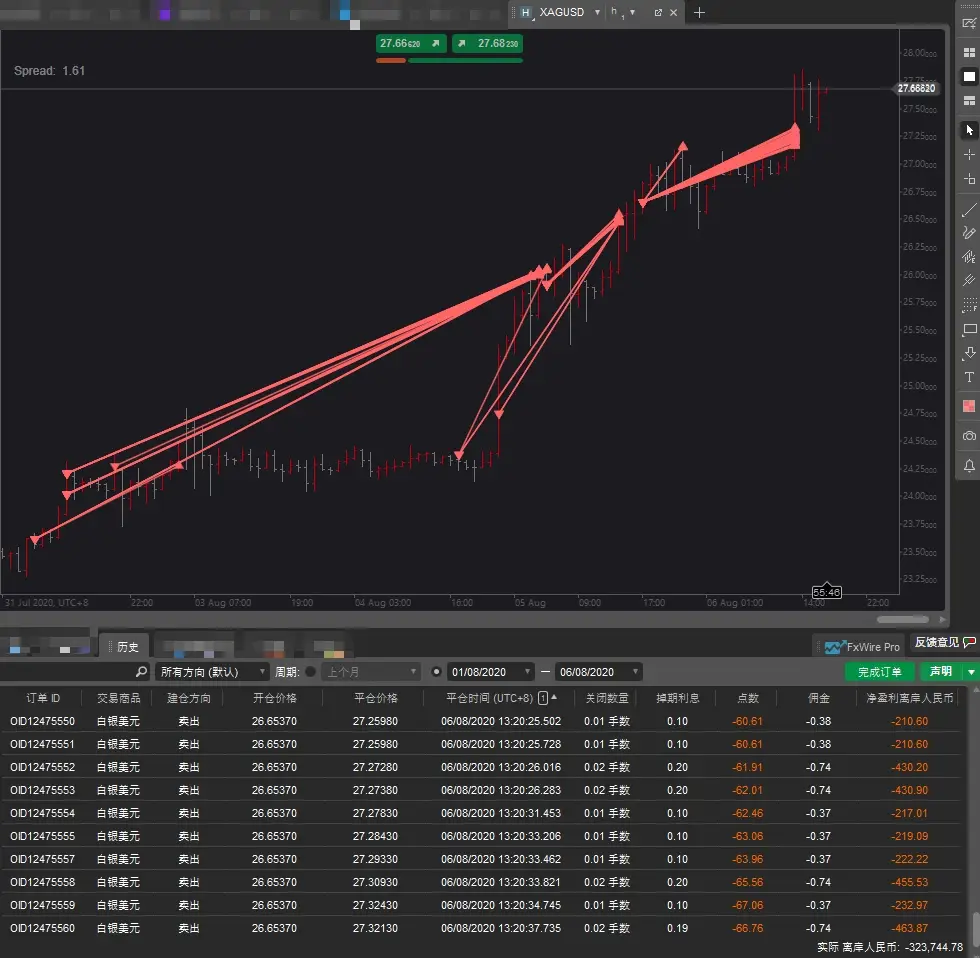The image size is (980, 958).
Task: Add a new chart tab
Action: click(699, 12)
